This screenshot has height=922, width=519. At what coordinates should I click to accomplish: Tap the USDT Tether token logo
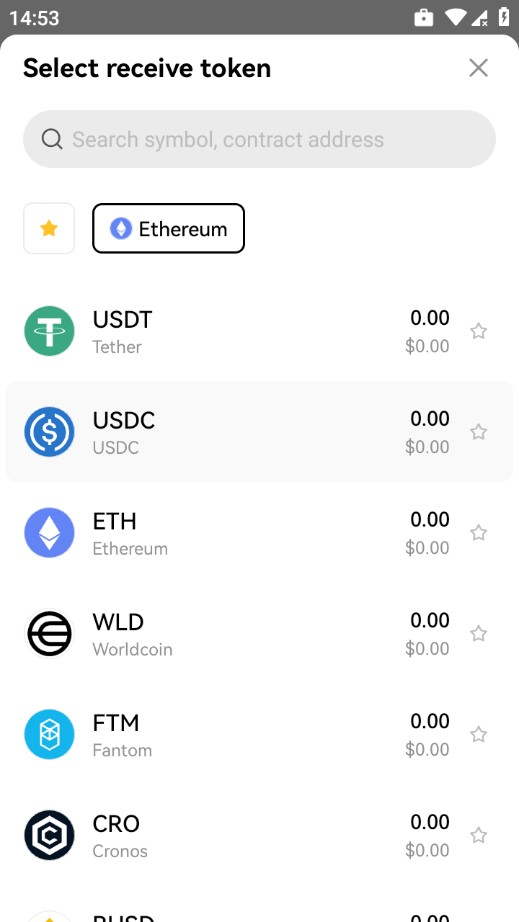coord(49,331)
